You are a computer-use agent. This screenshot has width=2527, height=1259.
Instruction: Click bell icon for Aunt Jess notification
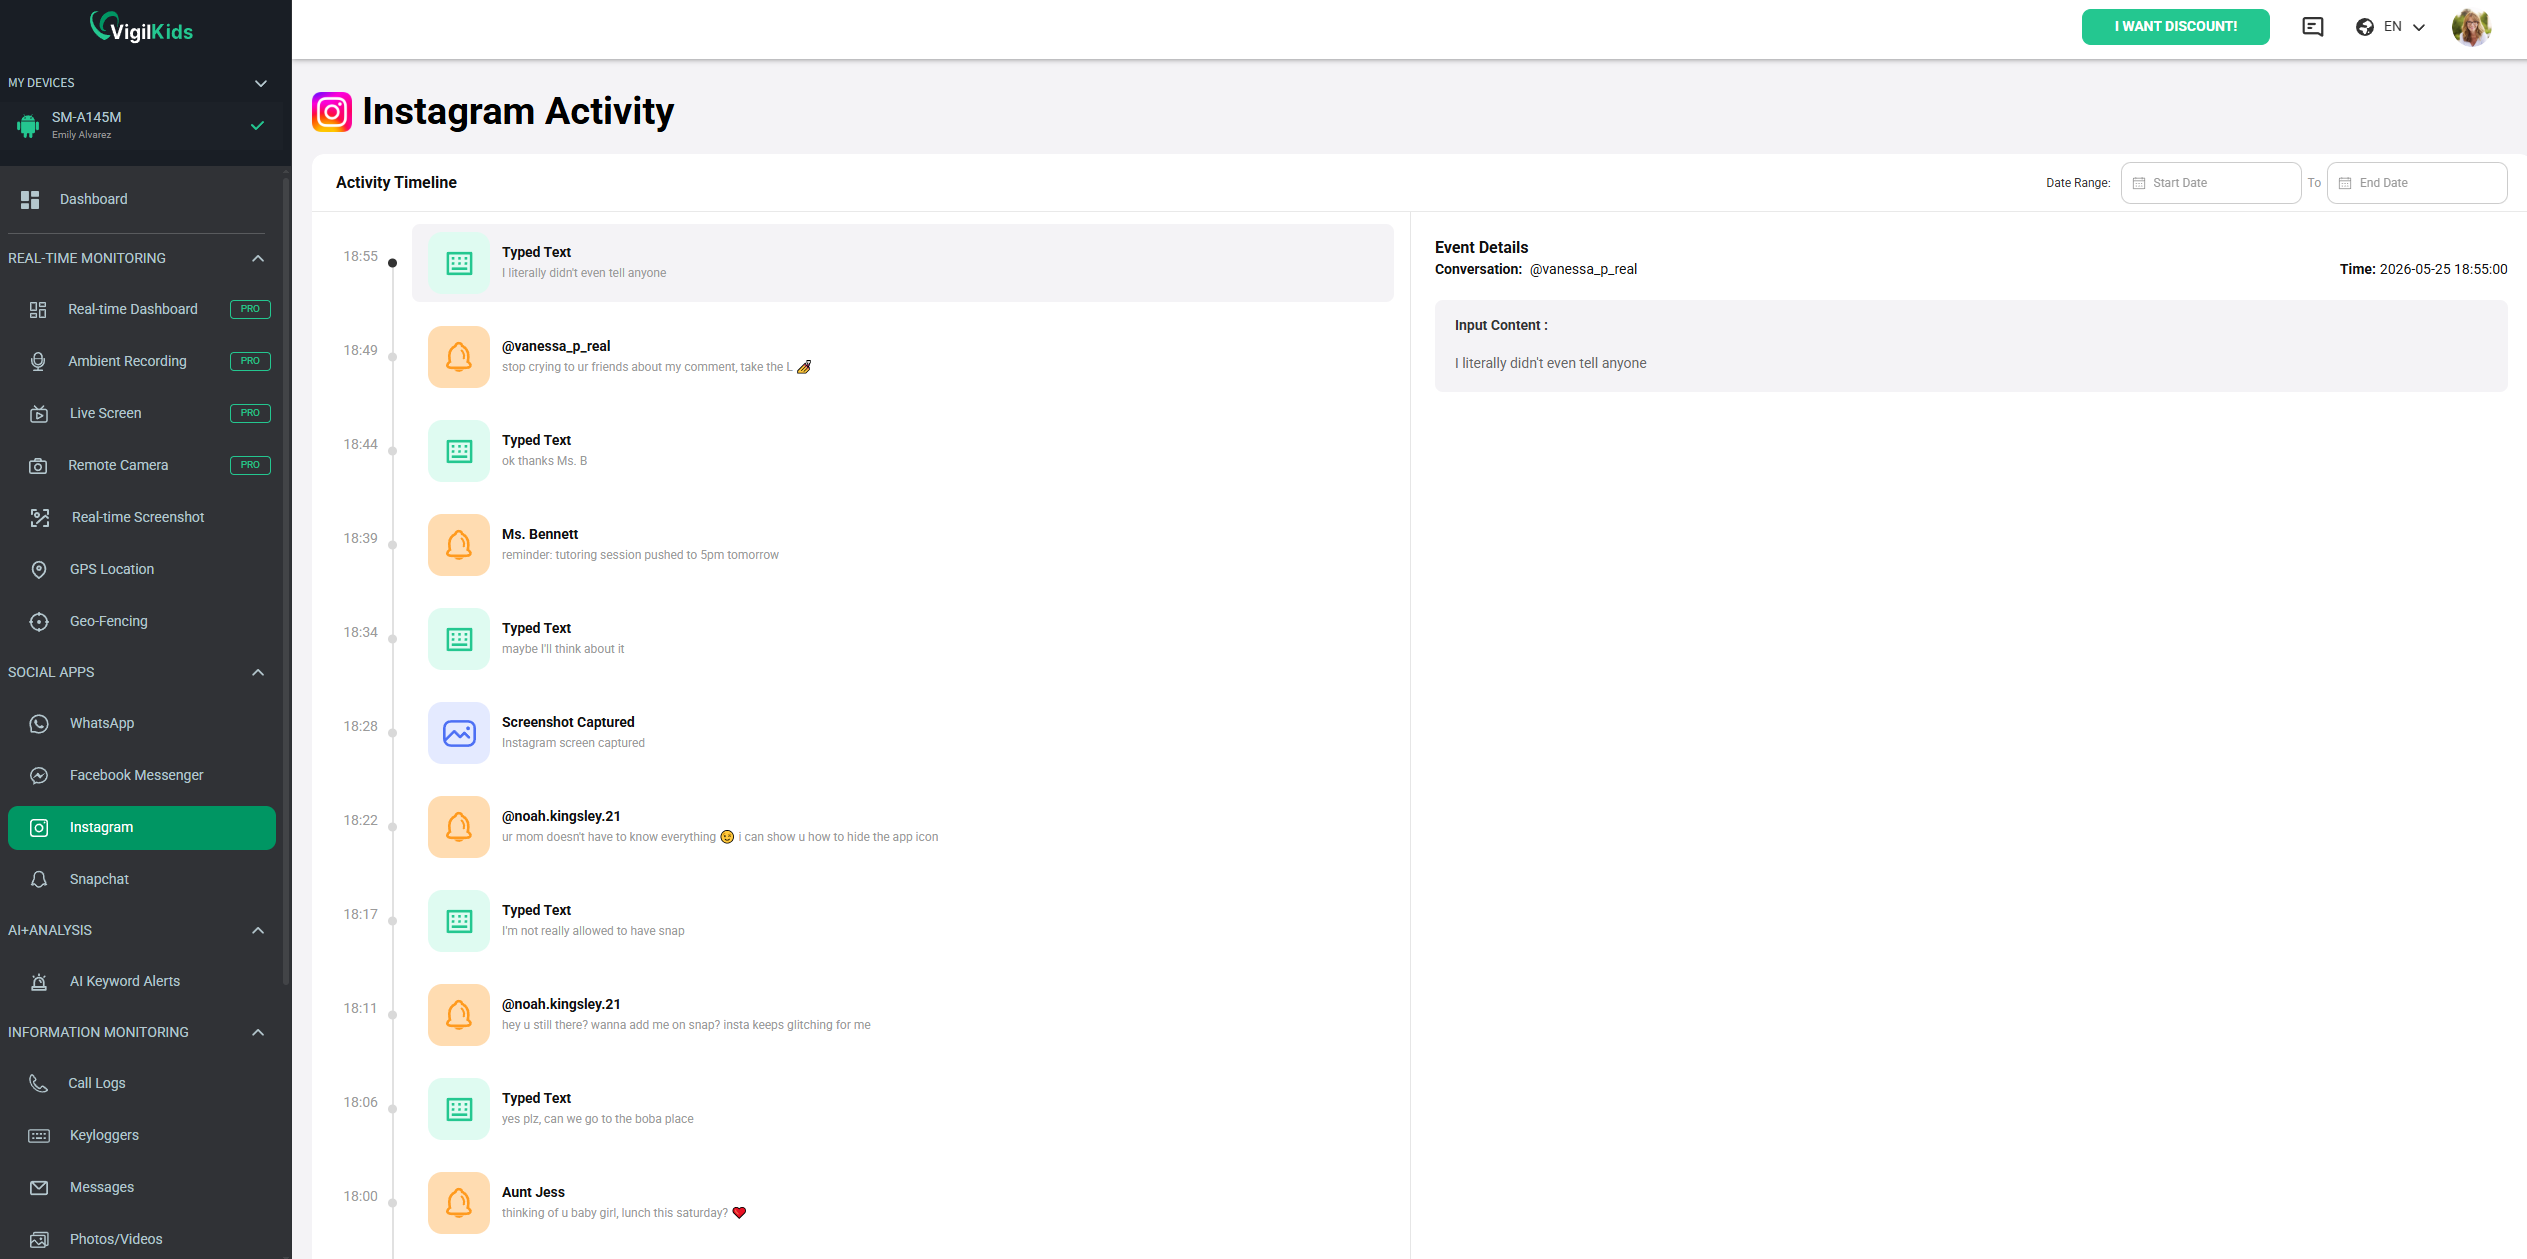coord(459,1203)
